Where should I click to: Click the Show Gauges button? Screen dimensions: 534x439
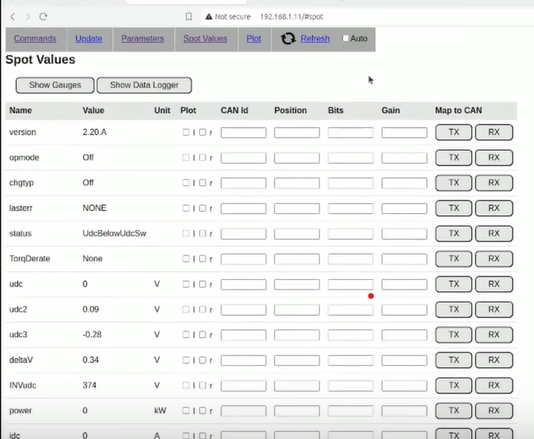coord(55,85)
